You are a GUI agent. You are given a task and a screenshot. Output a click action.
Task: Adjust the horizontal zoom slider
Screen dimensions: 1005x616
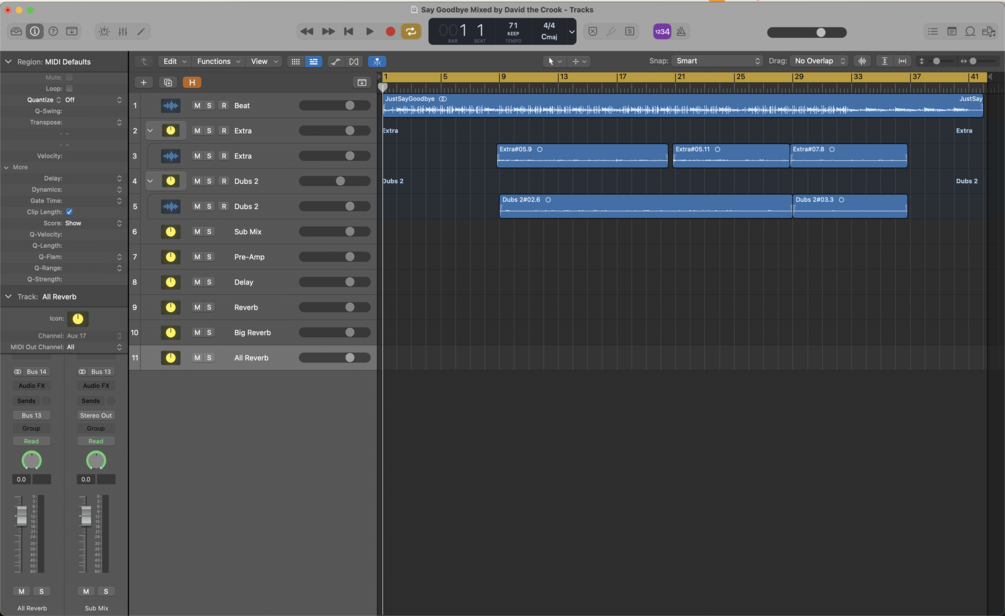click(973, 61)
